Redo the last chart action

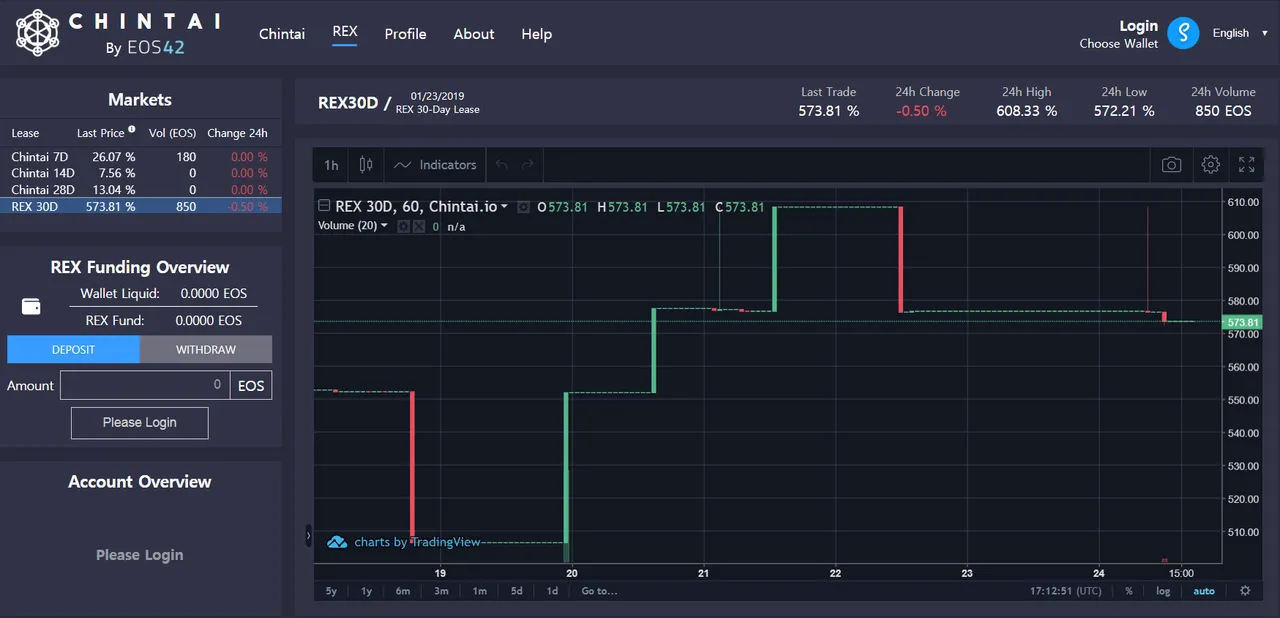528,165
